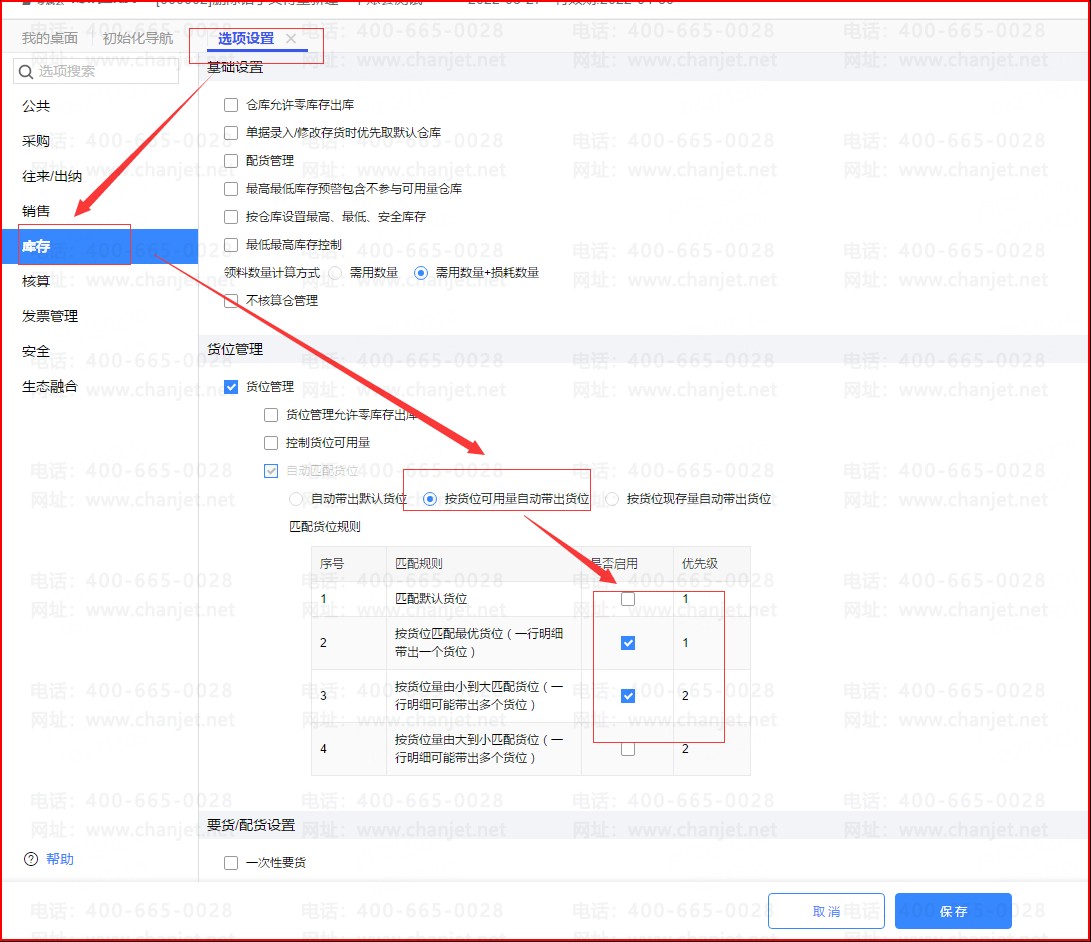The width and height of the screenshot is (1091, 942).
Task: Tick 控制货位可用量 checkbox
Action: coord(271,442)
